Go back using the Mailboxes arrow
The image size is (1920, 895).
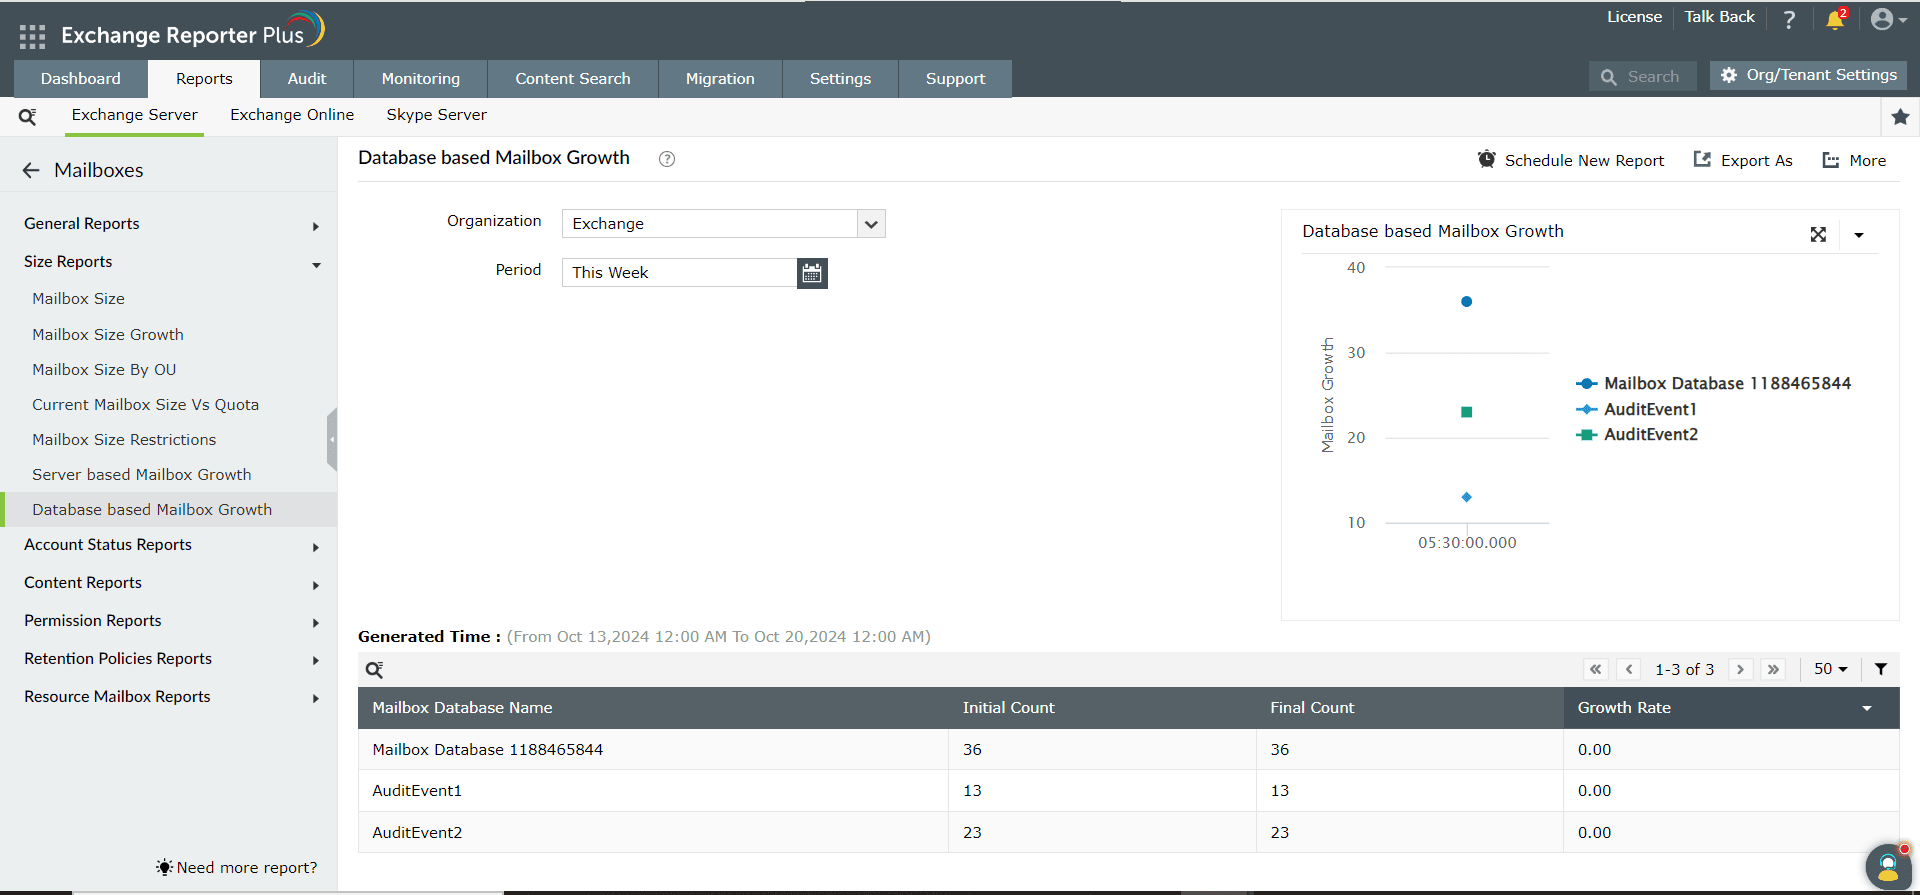[31, 170]
